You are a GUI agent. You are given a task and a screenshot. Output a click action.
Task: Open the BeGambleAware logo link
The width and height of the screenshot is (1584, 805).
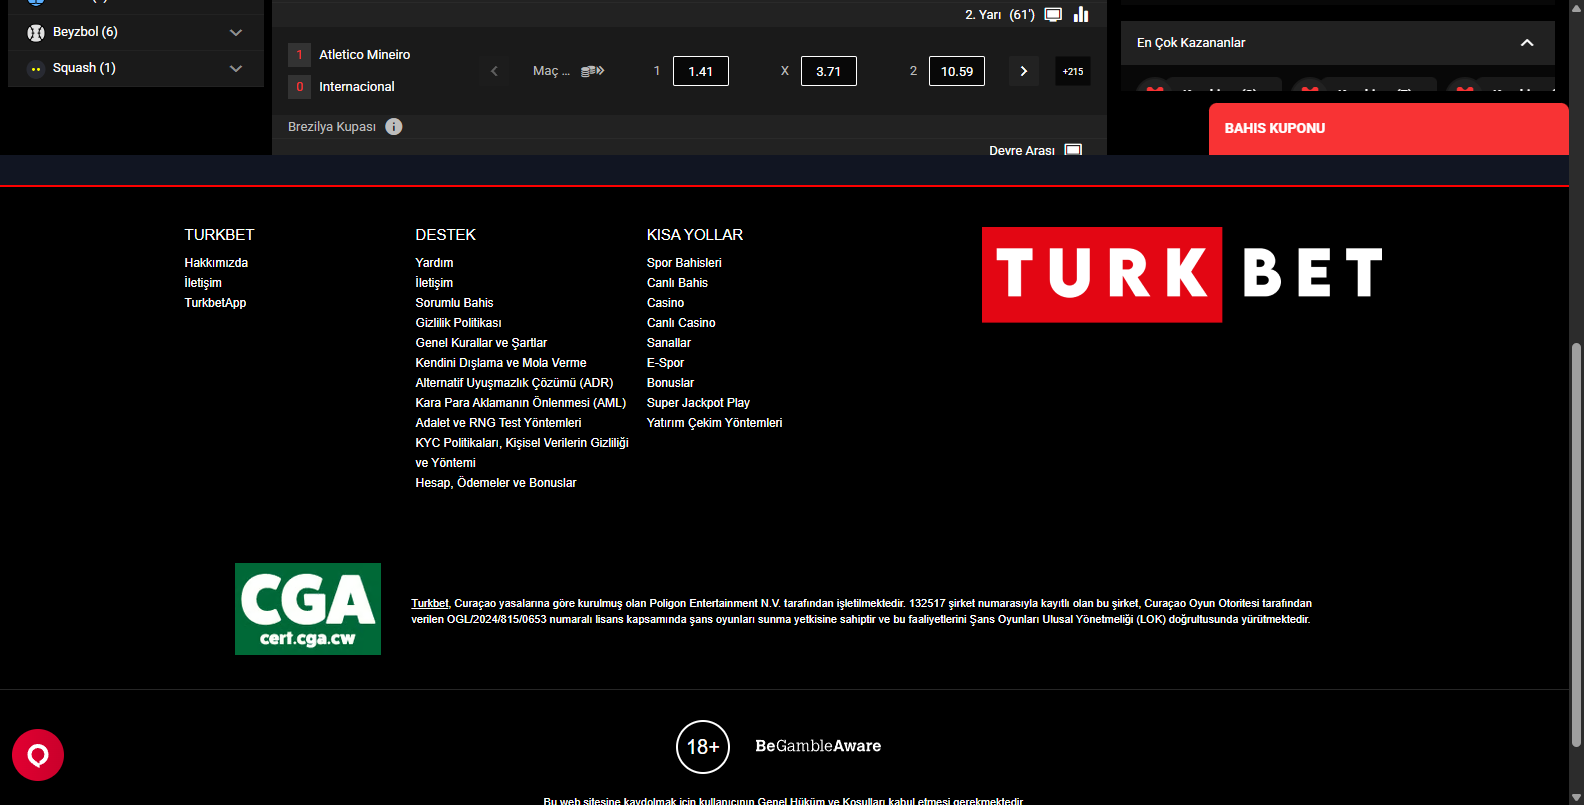pos(818,746)
